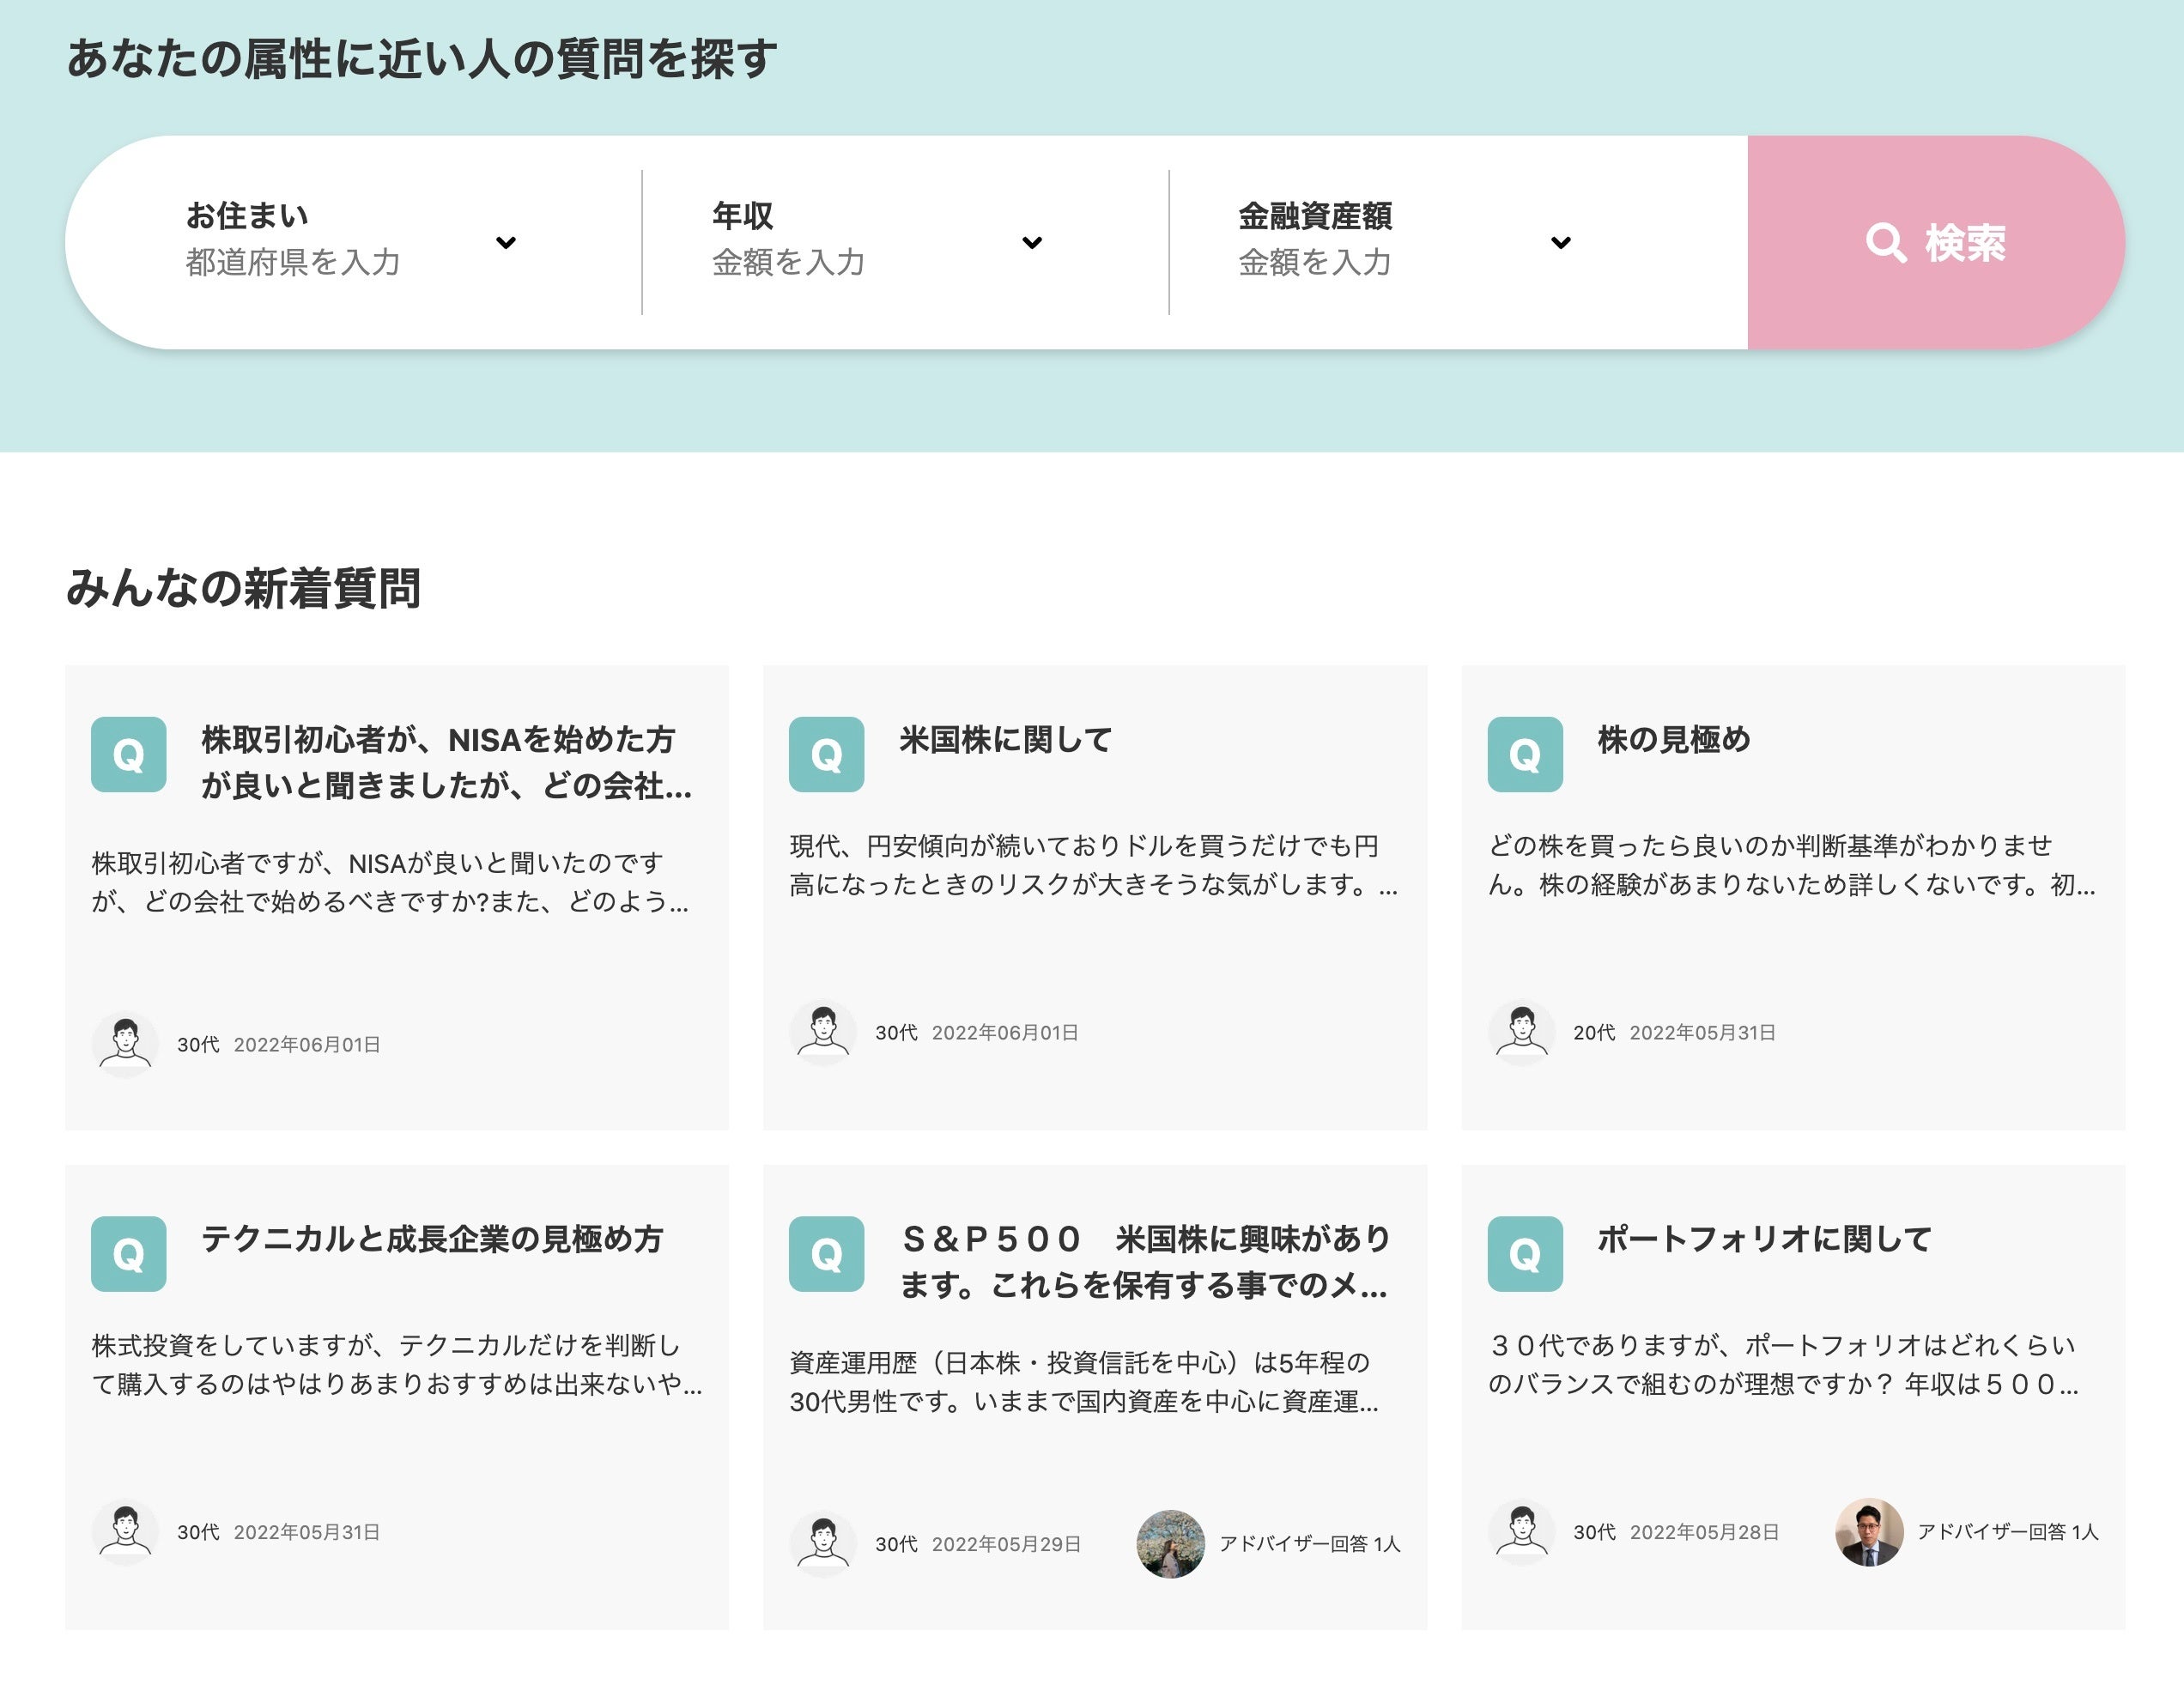Click the Q icon on NISA question
The height and width of the screenshot is (1691, 2184).
128,754
